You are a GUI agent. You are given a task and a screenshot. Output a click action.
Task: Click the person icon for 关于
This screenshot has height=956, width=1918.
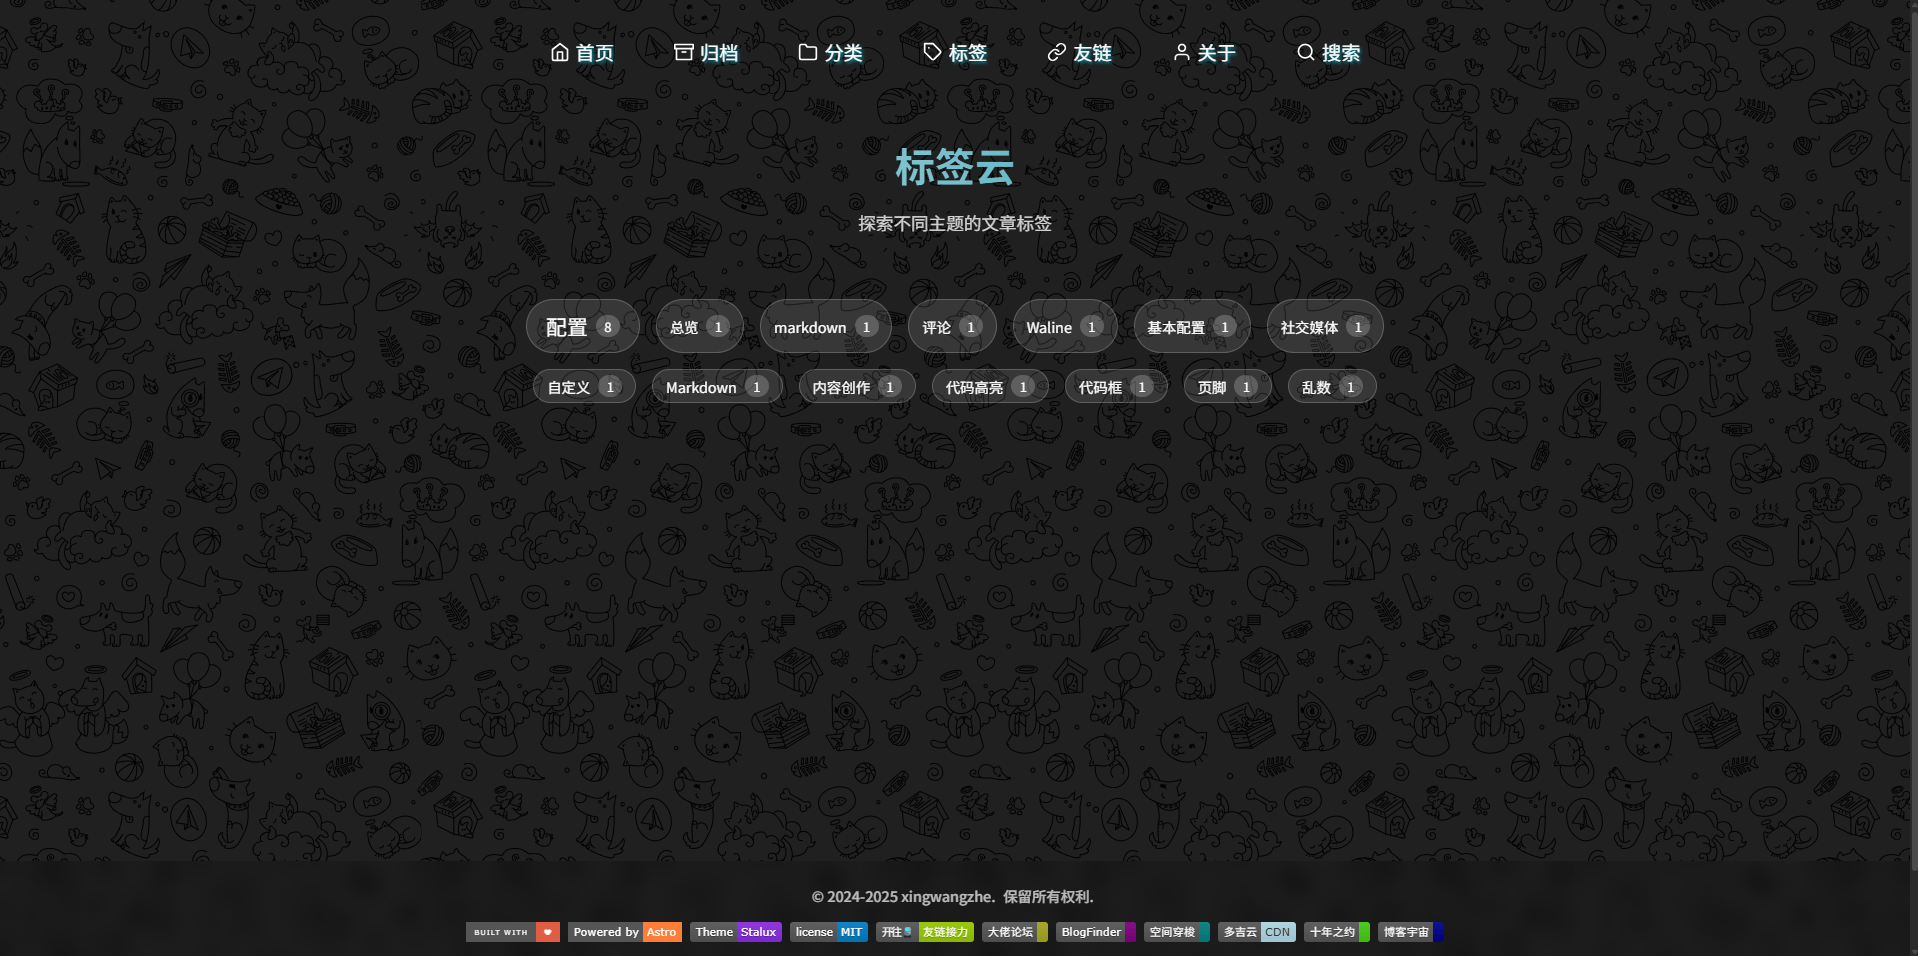(1181, 52)
